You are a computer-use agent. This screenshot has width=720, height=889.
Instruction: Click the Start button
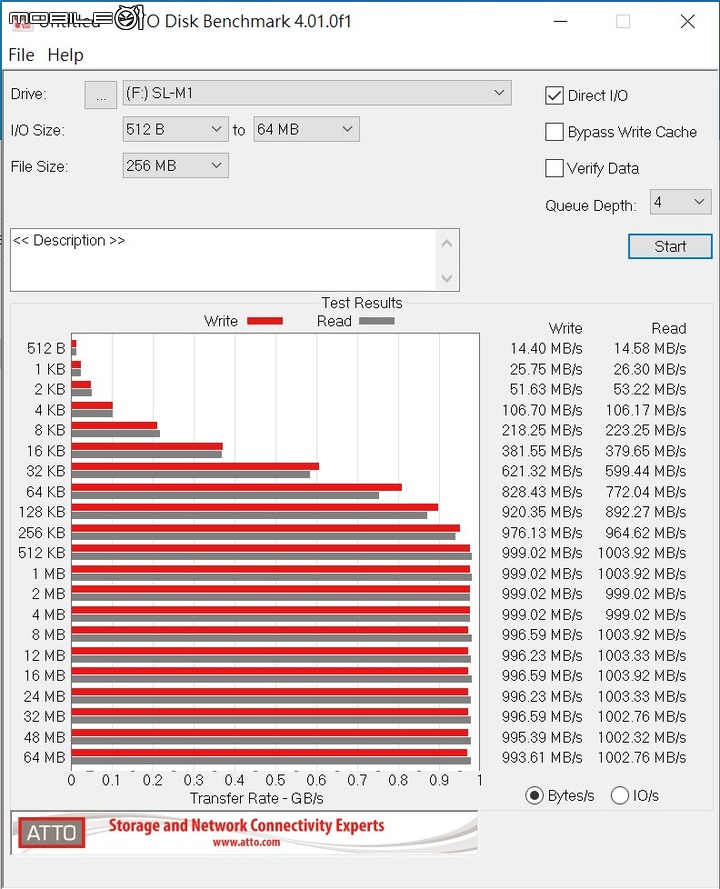point(670,247)
